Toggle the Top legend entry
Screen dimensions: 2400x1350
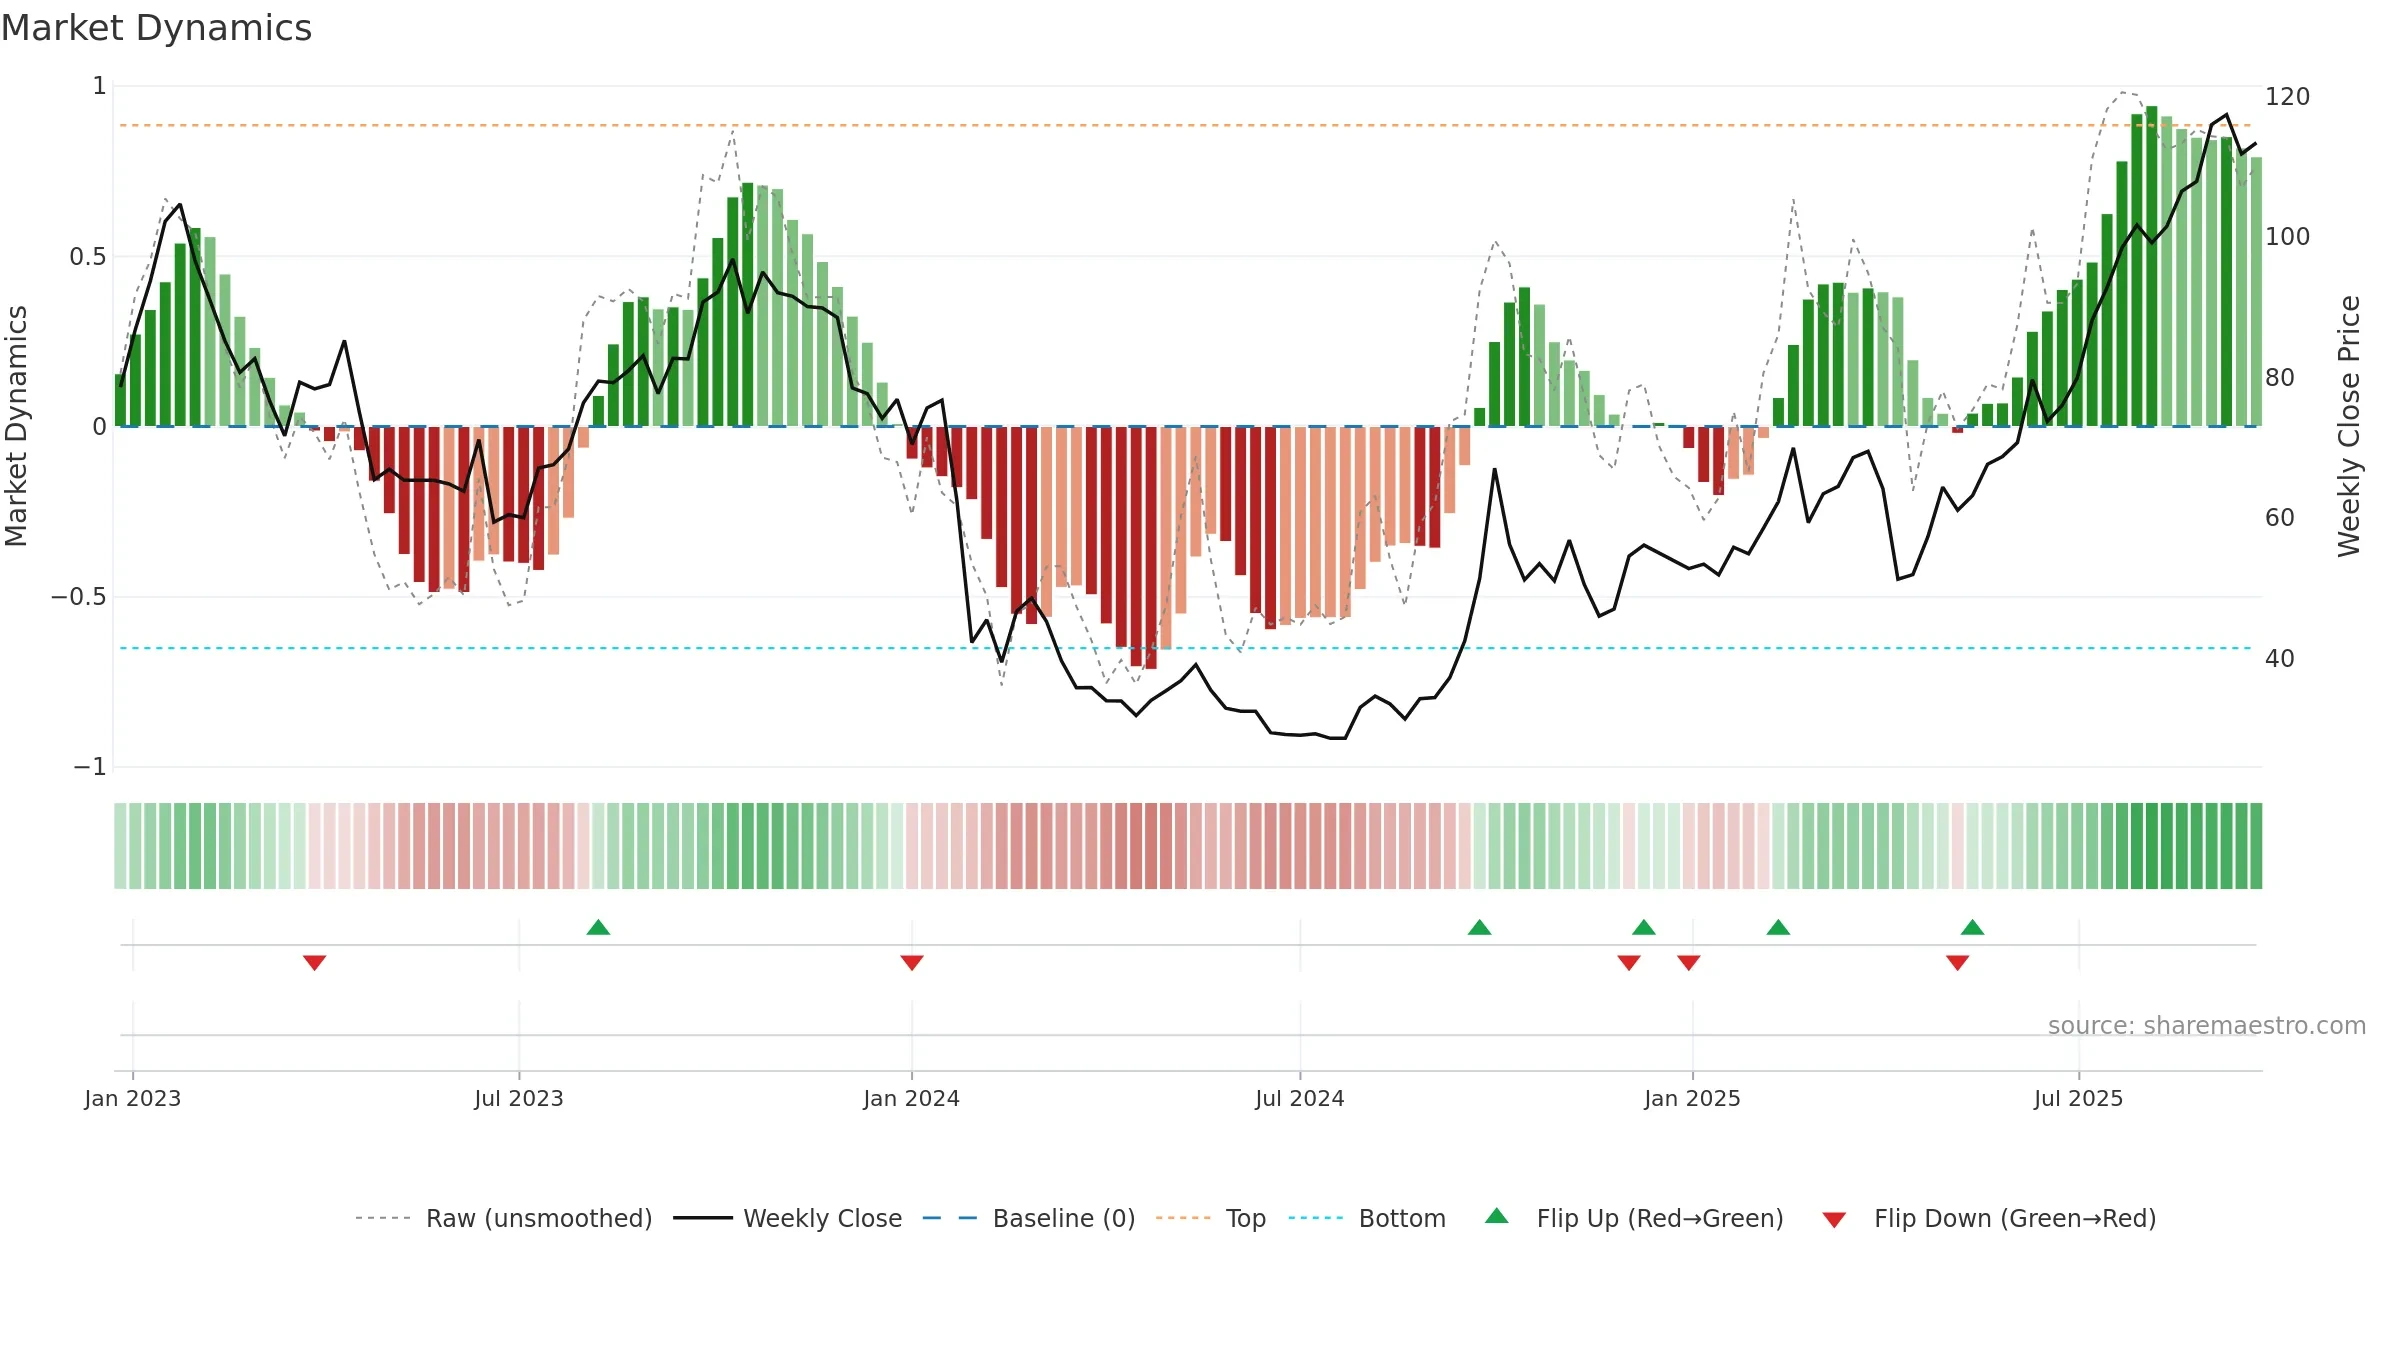coord(1210,1218)
